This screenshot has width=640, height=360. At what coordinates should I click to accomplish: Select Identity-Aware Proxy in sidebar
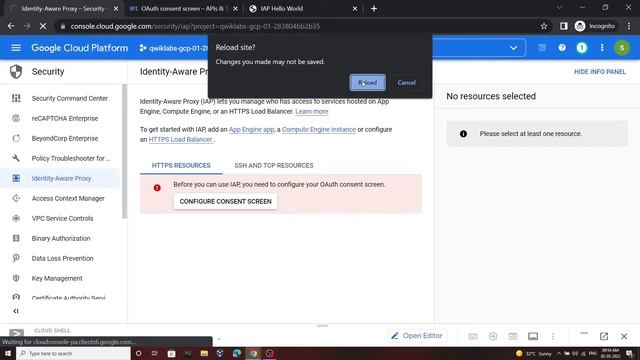61,178
